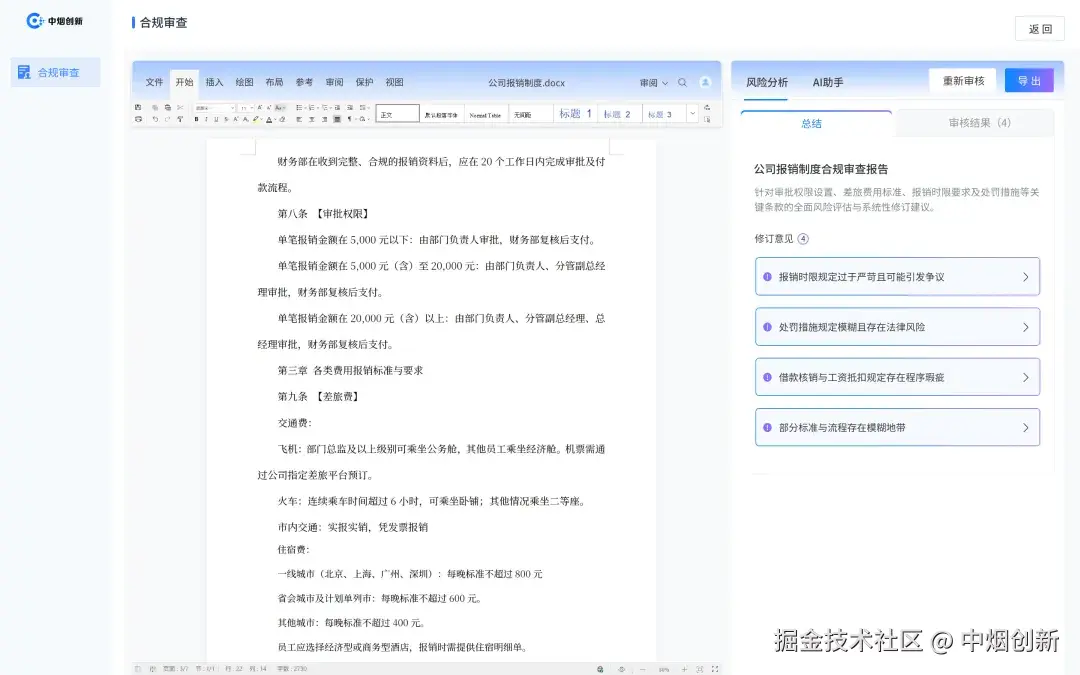Click the text highlight color icon
The height and width of the screenshot is (675, 1080).
click(255, 118)
